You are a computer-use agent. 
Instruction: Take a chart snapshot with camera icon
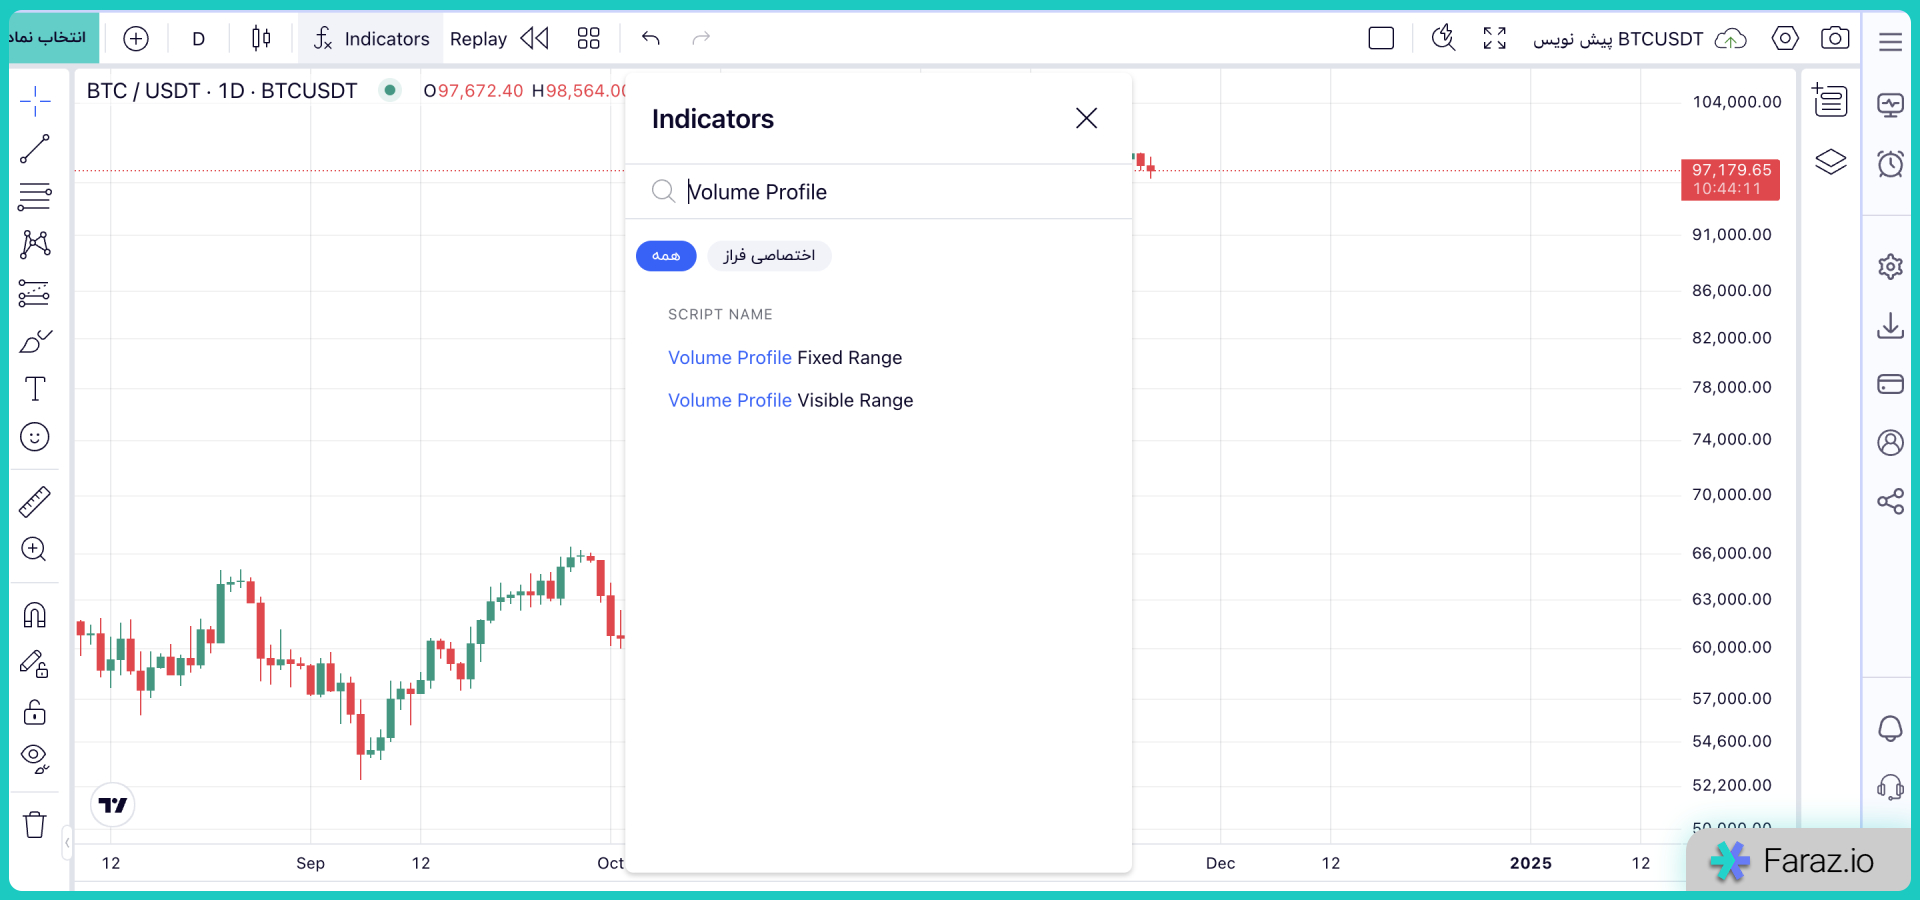1835,38
